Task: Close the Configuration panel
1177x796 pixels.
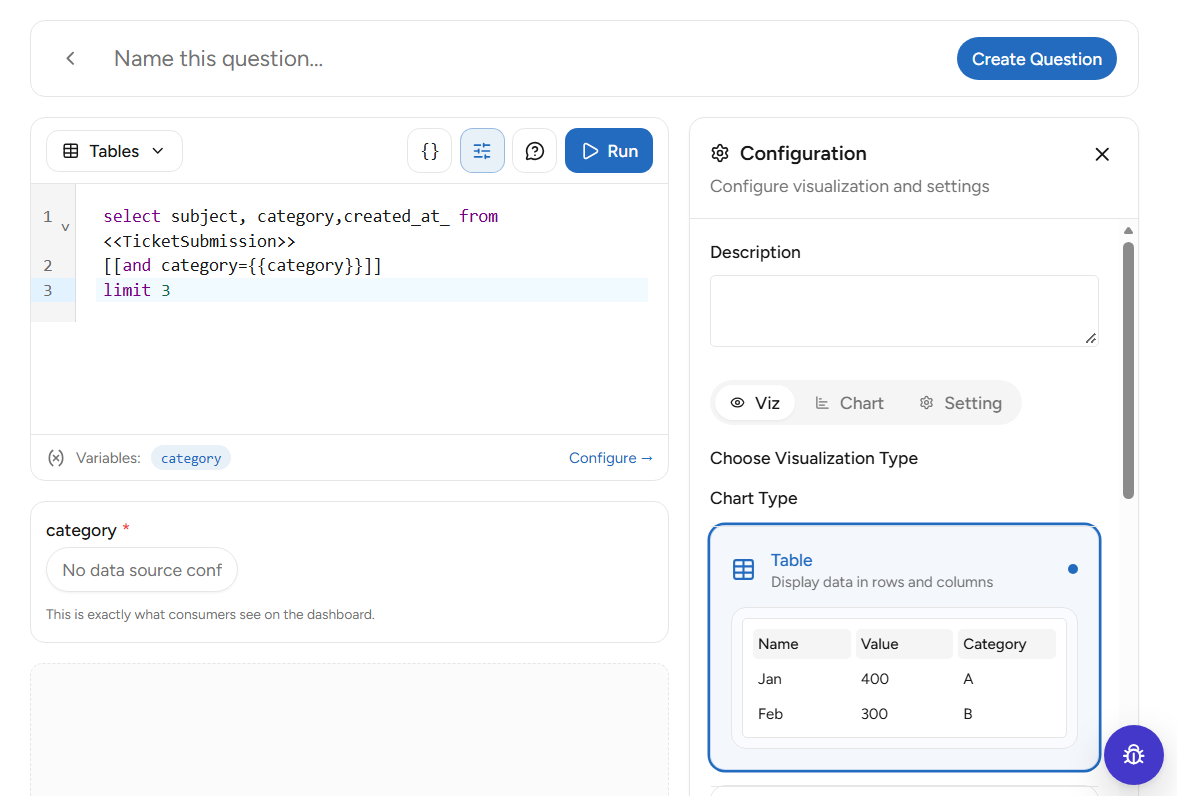Action: [x=1101, y=154]
